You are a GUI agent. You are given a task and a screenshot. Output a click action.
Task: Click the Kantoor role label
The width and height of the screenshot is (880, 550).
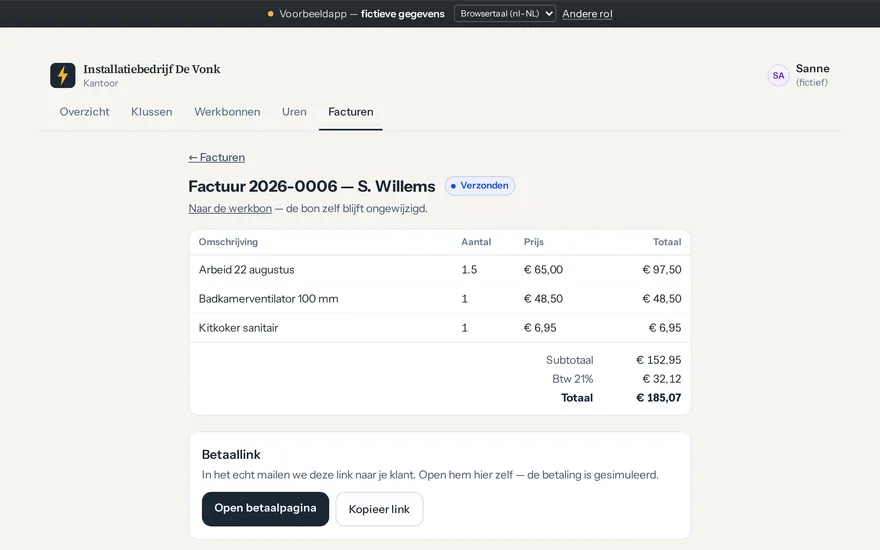coord(100,83)
